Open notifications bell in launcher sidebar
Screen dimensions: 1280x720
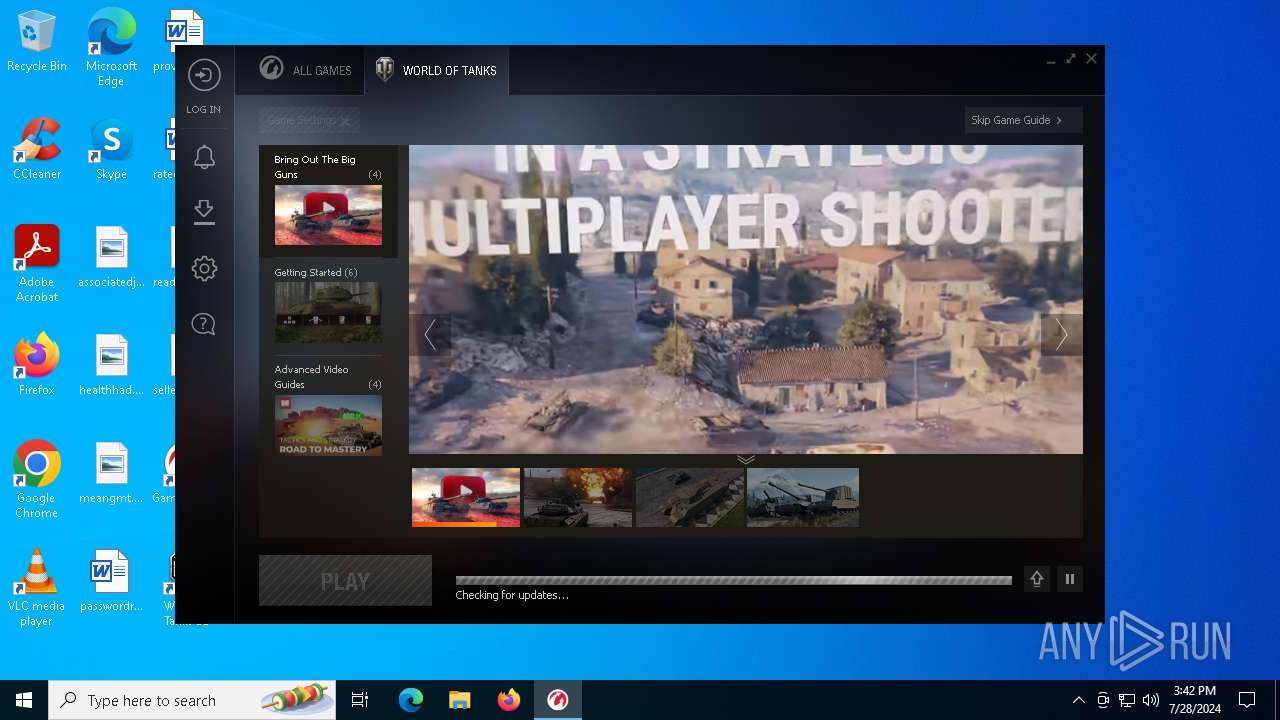click(204, 157)
